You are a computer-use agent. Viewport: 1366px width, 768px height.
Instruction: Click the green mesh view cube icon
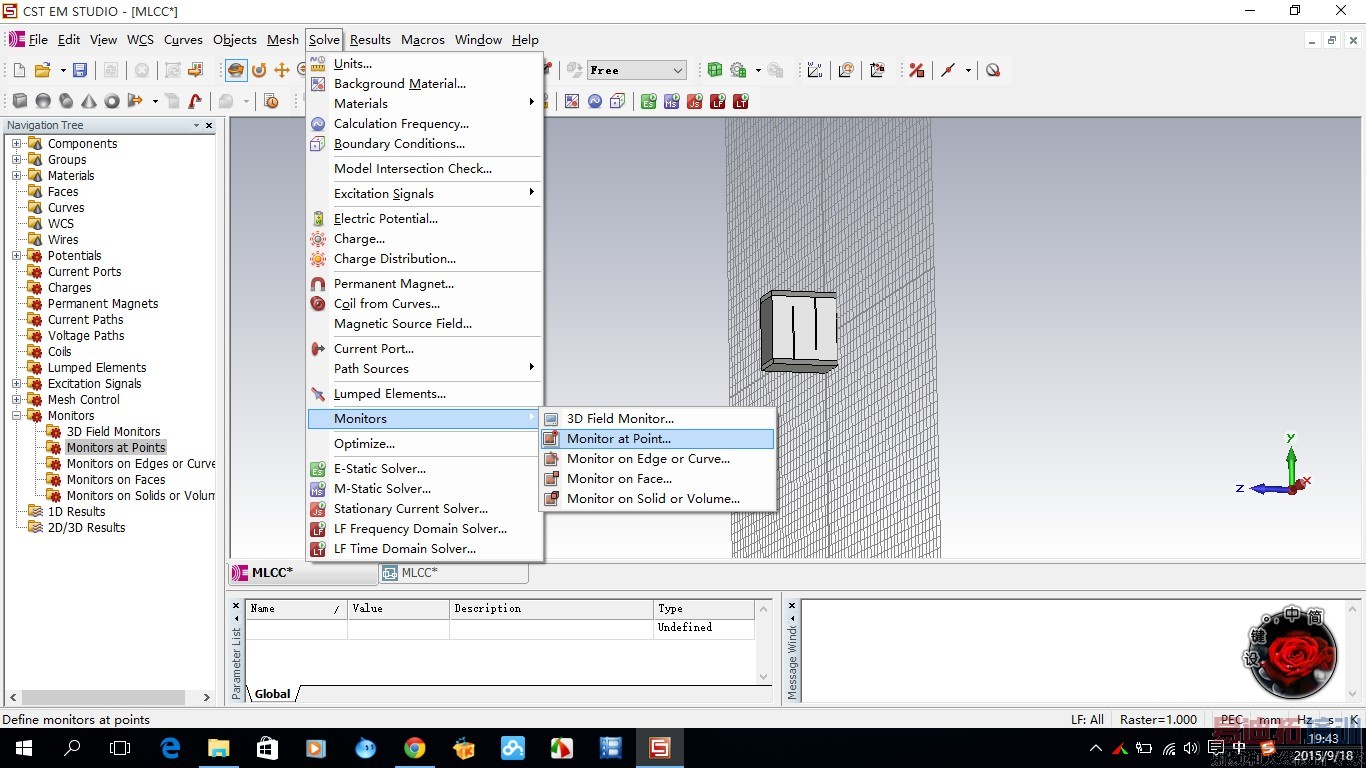tap(715, 70)
